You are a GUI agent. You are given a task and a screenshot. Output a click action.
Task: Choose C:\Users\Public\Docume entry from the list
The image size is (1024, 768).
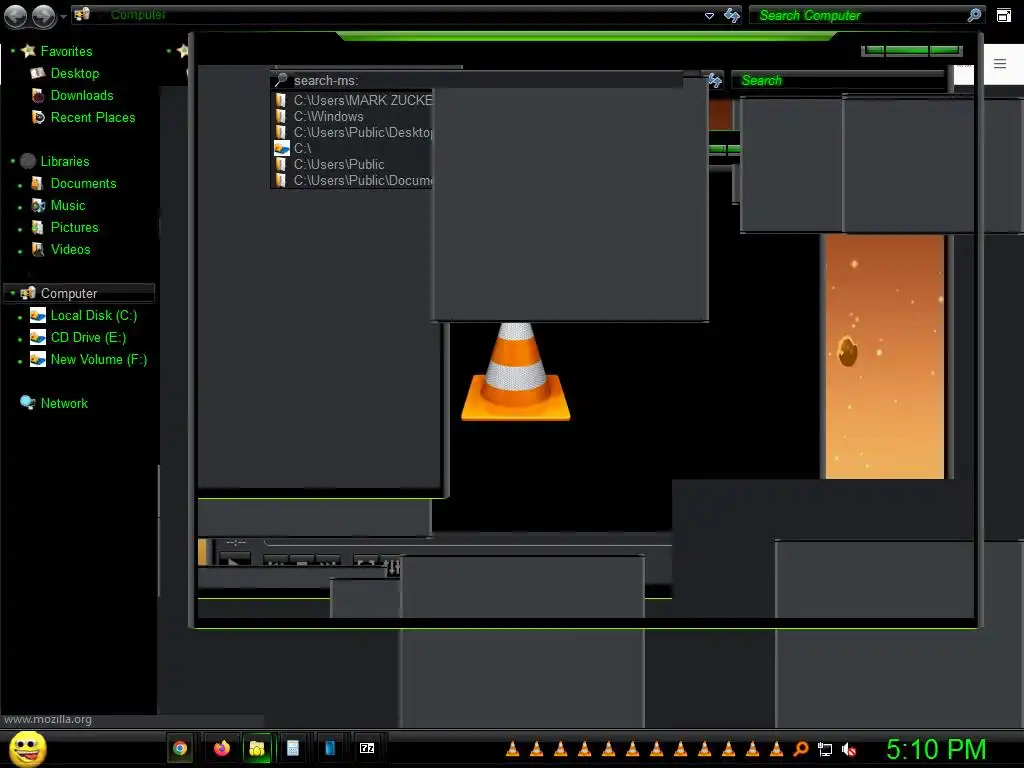353,180
